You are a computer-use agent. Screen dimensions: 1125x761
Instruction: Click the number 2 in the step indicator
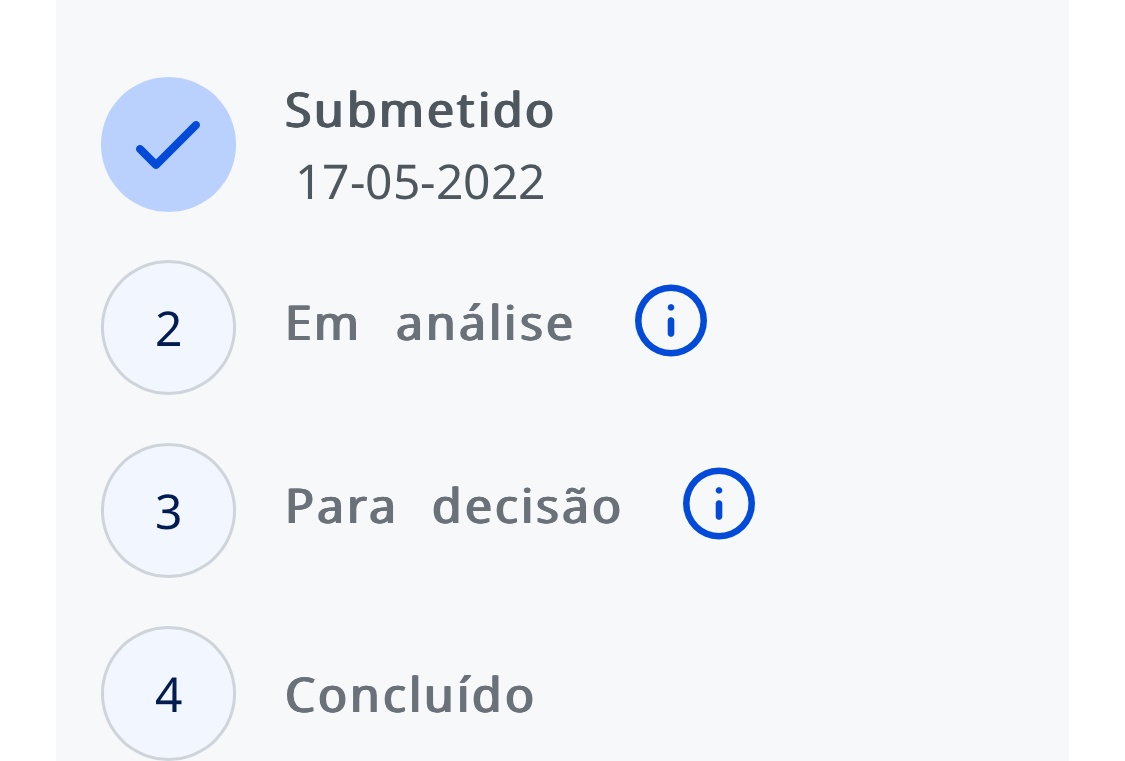point(168,329)
